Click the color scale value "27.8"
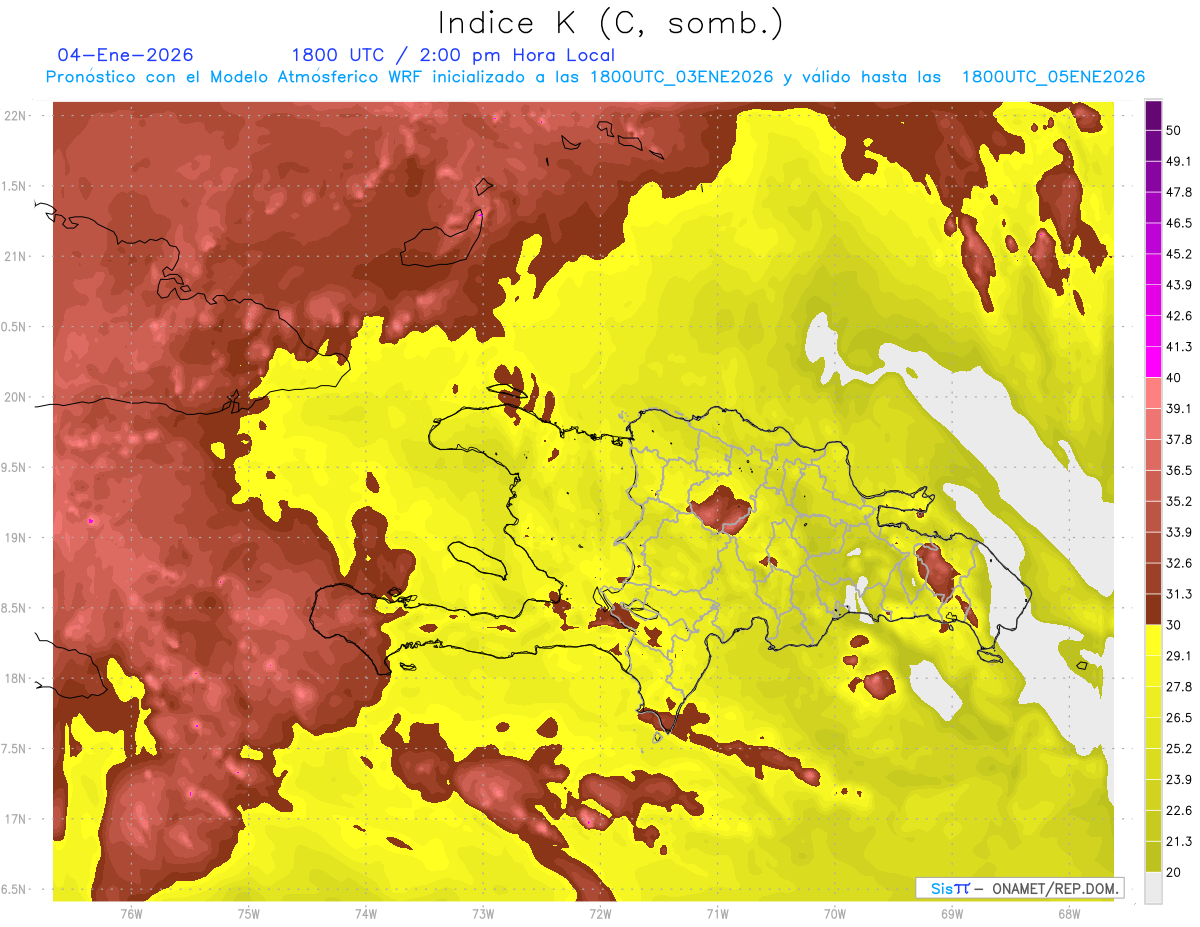The image size is (1200, 927). [x=1178, y=687]
